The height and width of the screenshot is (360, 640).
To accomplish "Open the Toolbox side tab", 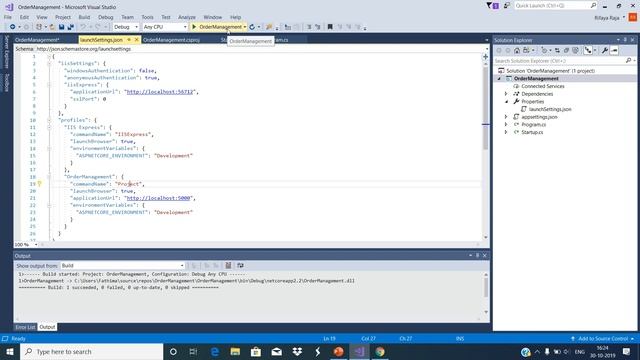I will click(7, 82).
